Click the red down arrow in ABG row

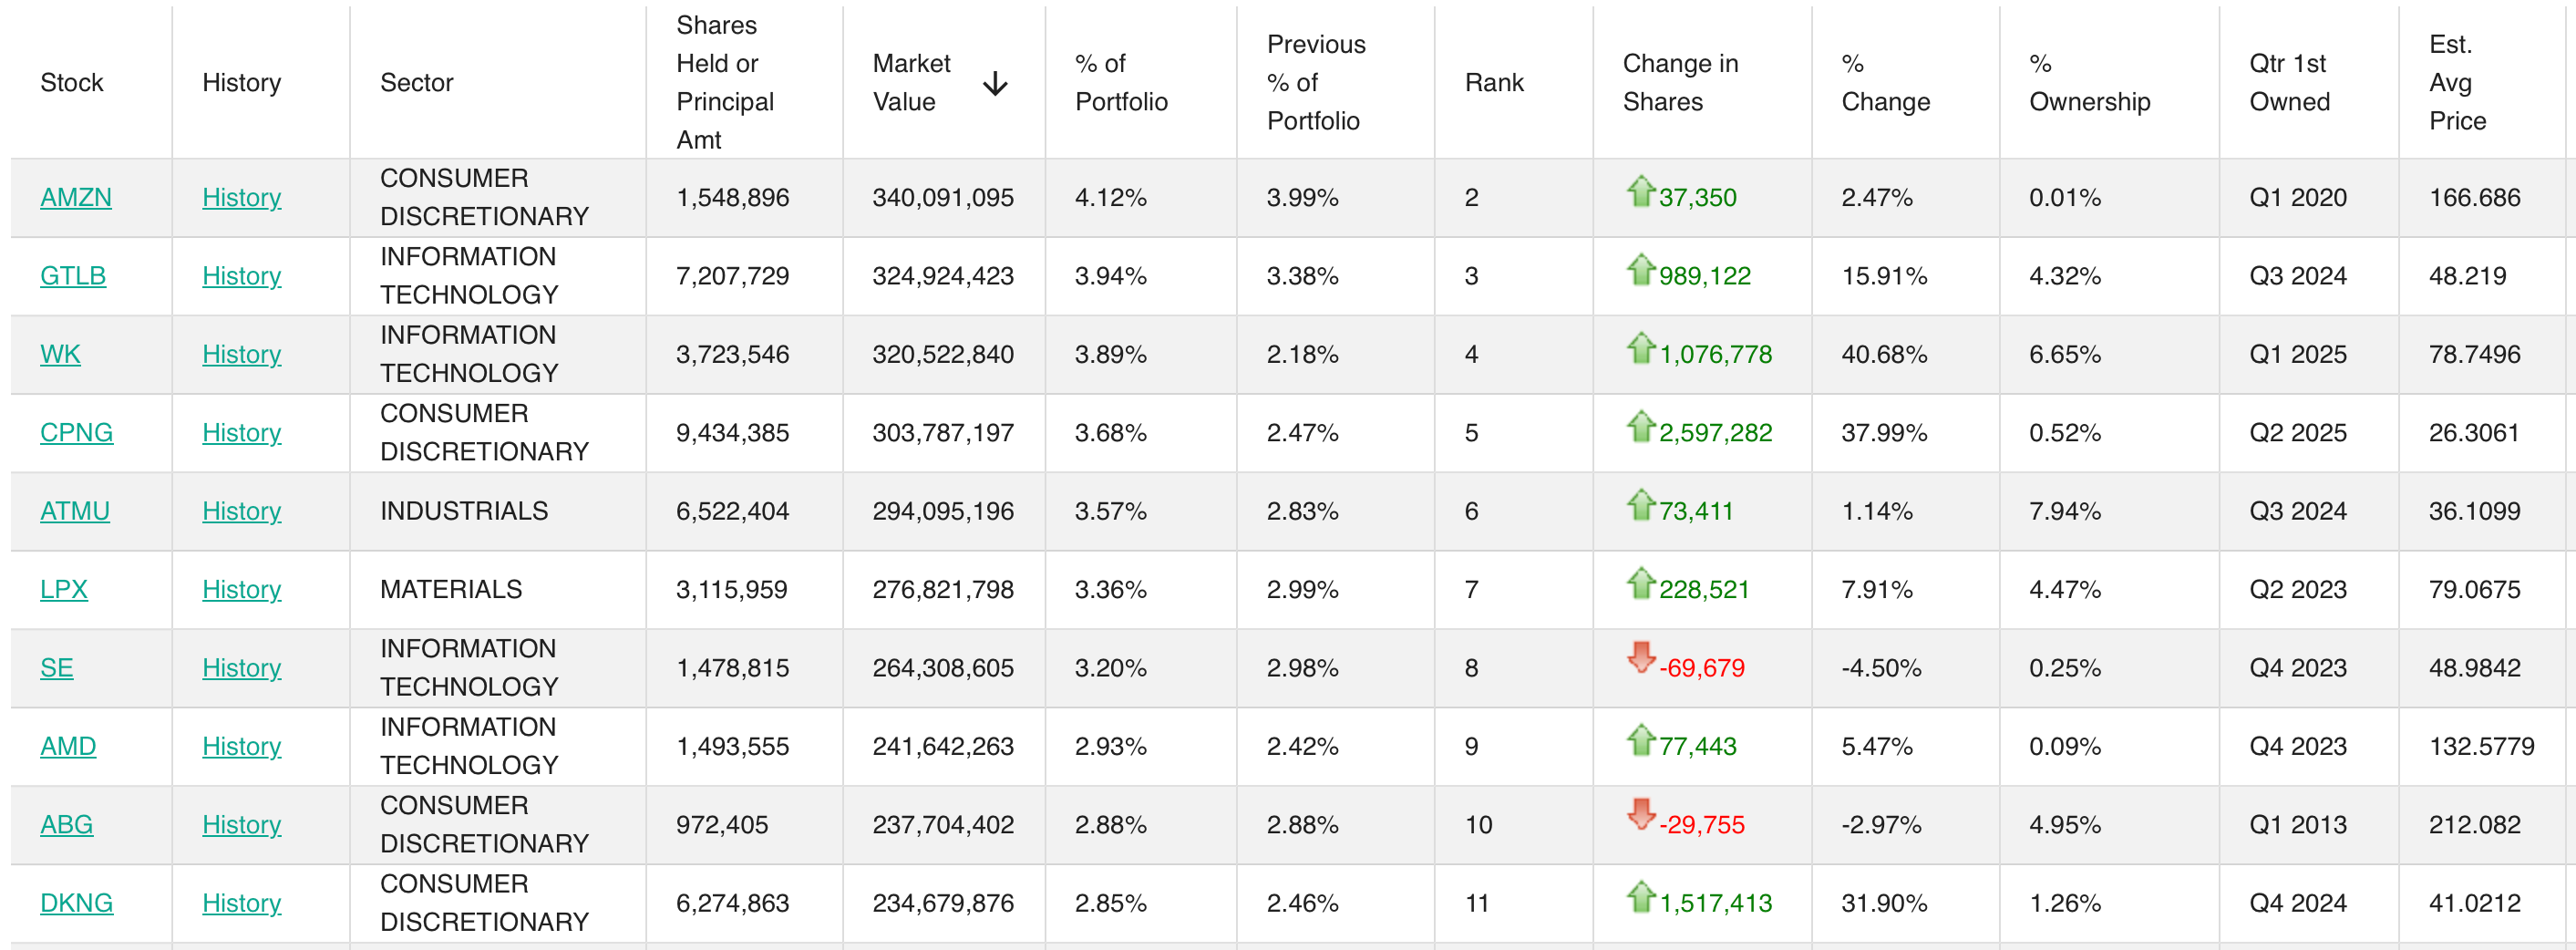(1640, 814)
